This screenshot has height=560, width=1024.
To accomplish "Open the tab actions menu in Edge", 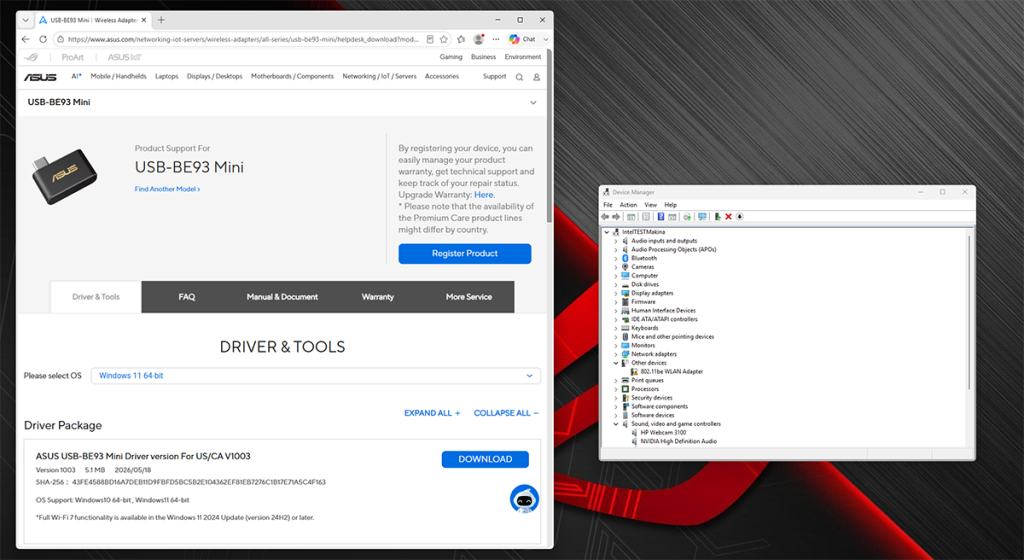I will pos(25,20).
